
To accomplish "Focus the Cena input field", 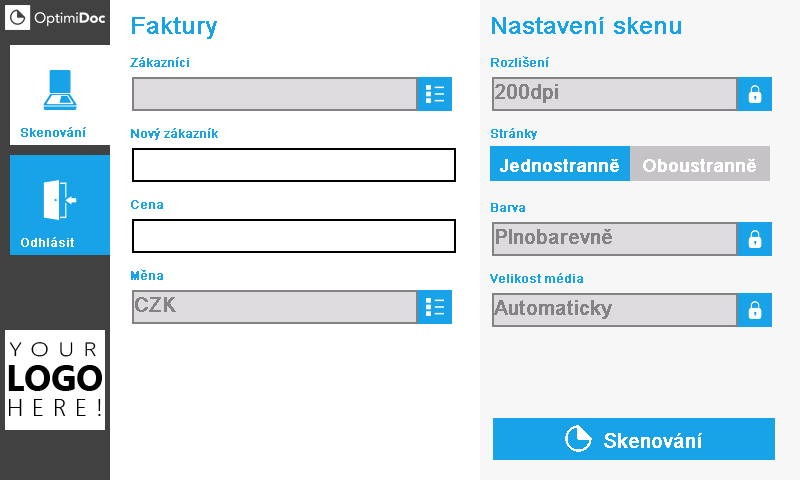I will (x=294, y=236).
